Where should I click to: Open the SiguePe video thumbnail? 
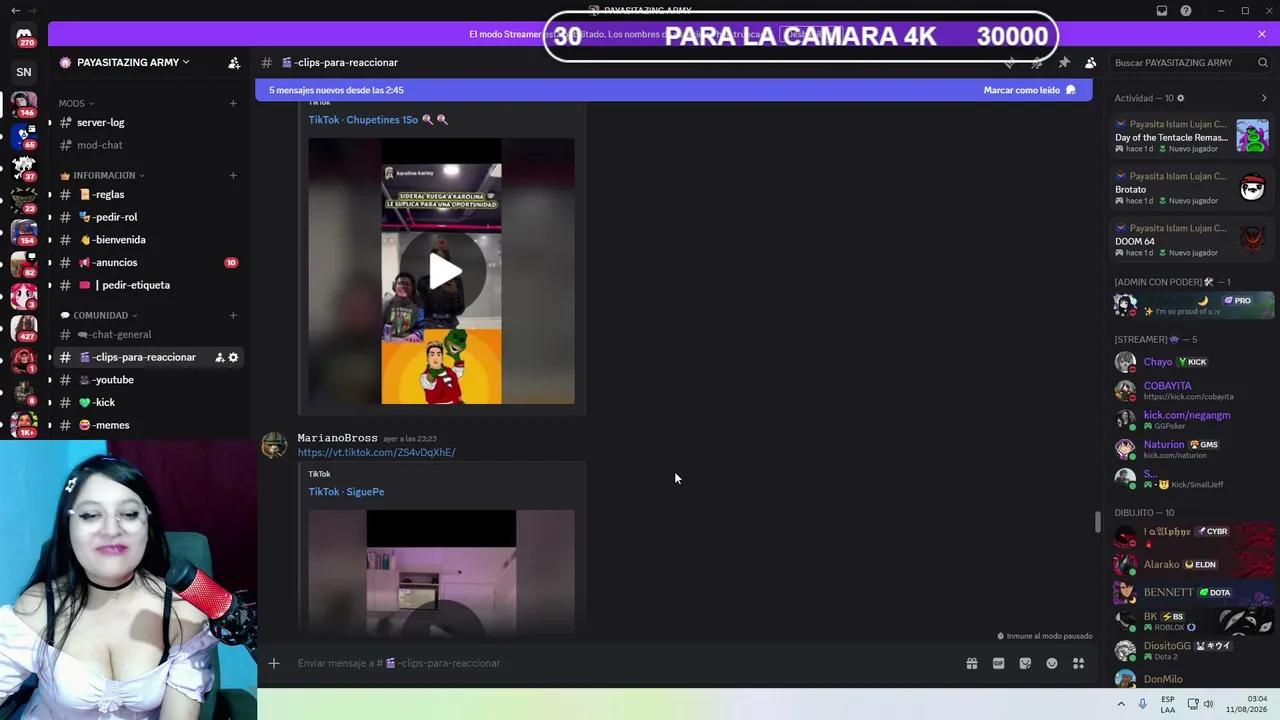pyautogui.click(x=441, y=572)
